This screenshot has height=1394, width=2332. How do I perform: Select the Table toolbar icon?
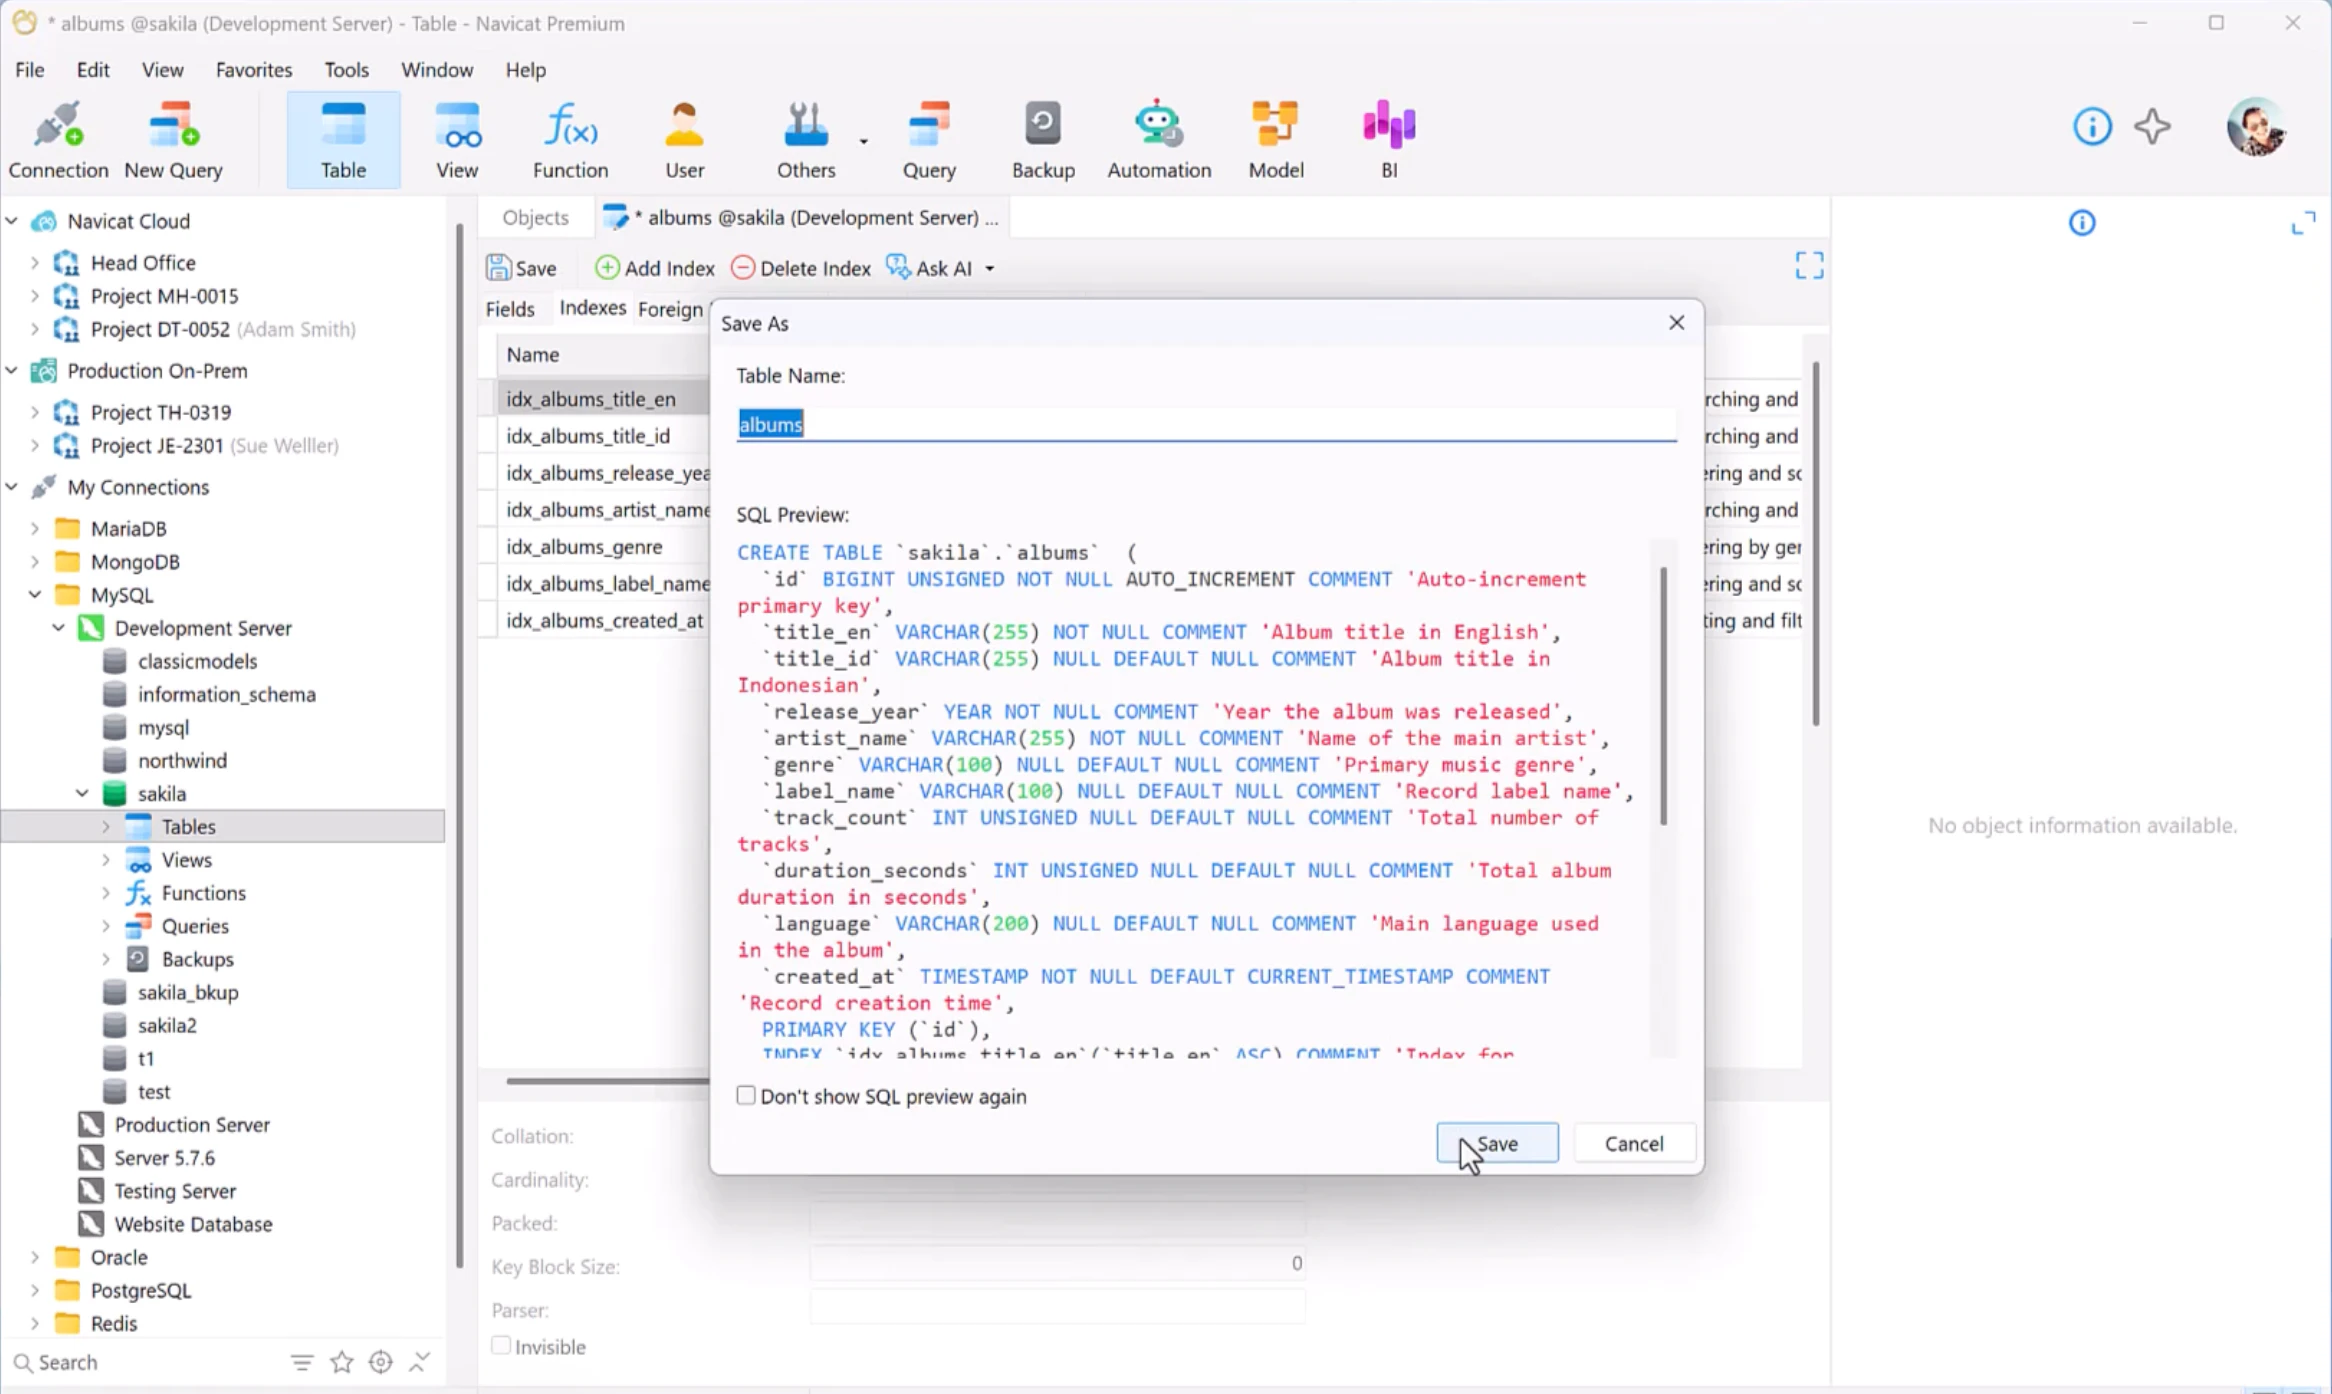343,140
